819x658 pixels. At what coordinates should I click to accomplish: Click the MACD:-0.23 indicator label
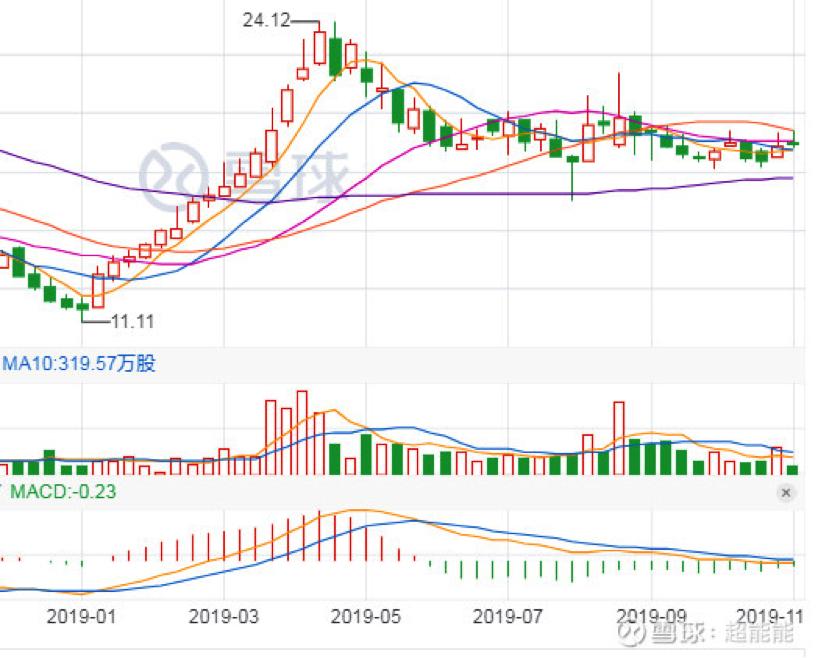point(63,491)
